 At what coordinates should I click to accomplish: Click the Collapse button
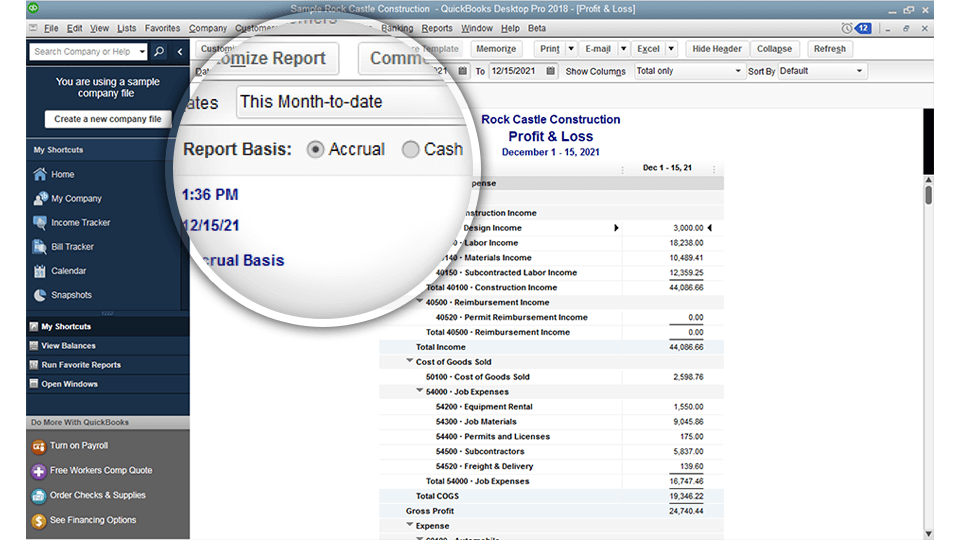774,49
